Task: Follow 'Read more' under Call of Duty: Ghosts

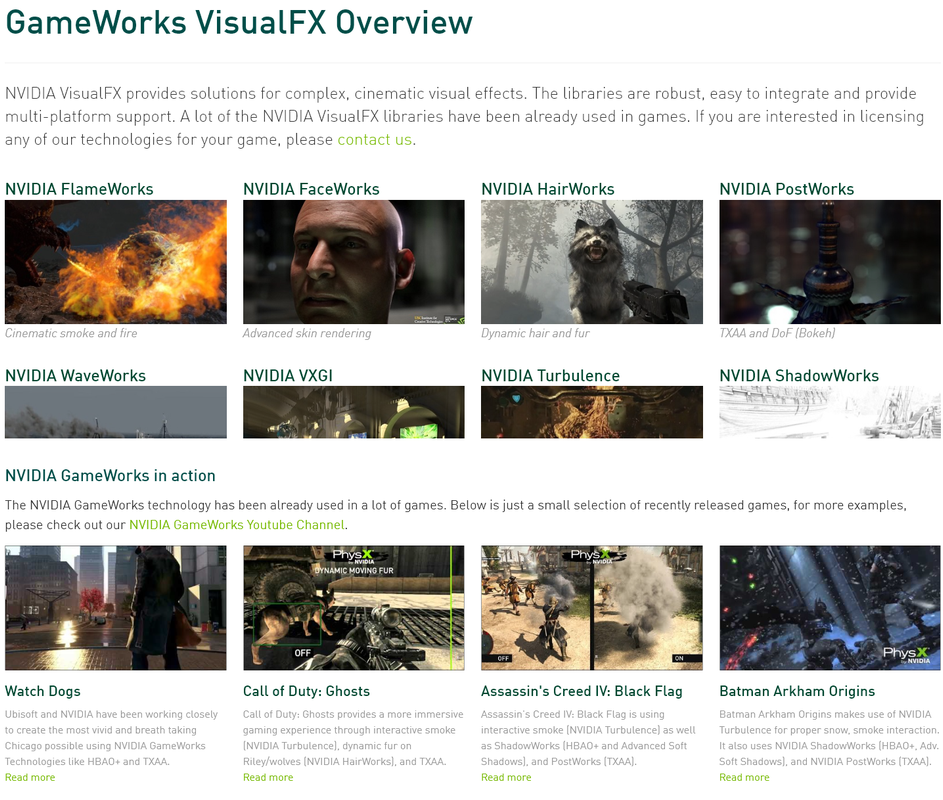Action: 268,777
